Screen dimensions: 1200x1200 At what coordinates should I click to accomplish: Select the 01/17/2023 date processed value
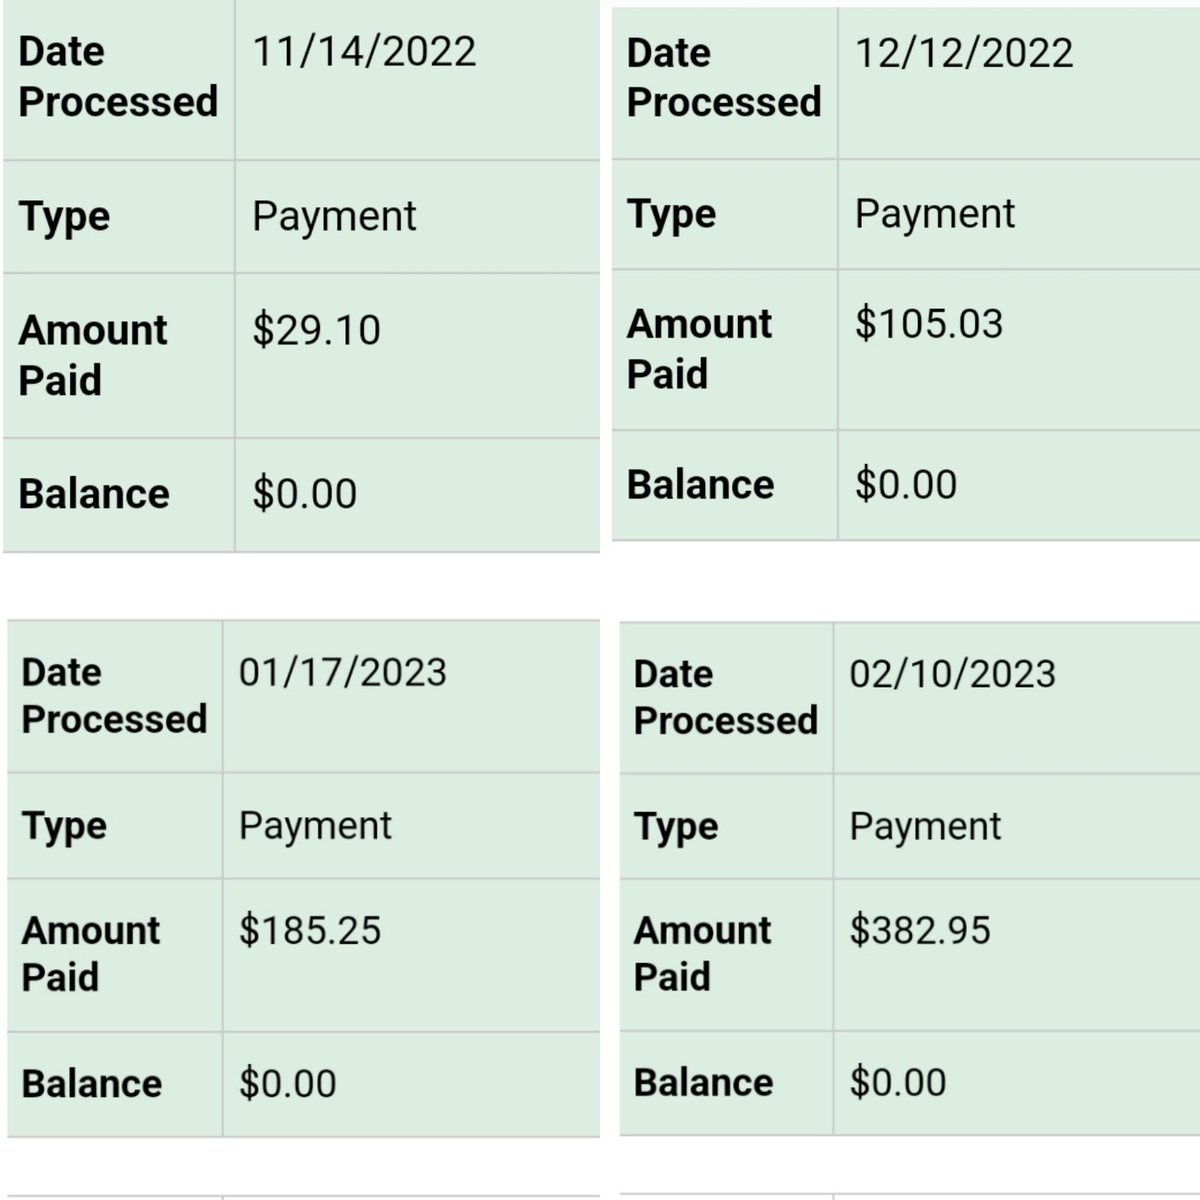(342, 672)
